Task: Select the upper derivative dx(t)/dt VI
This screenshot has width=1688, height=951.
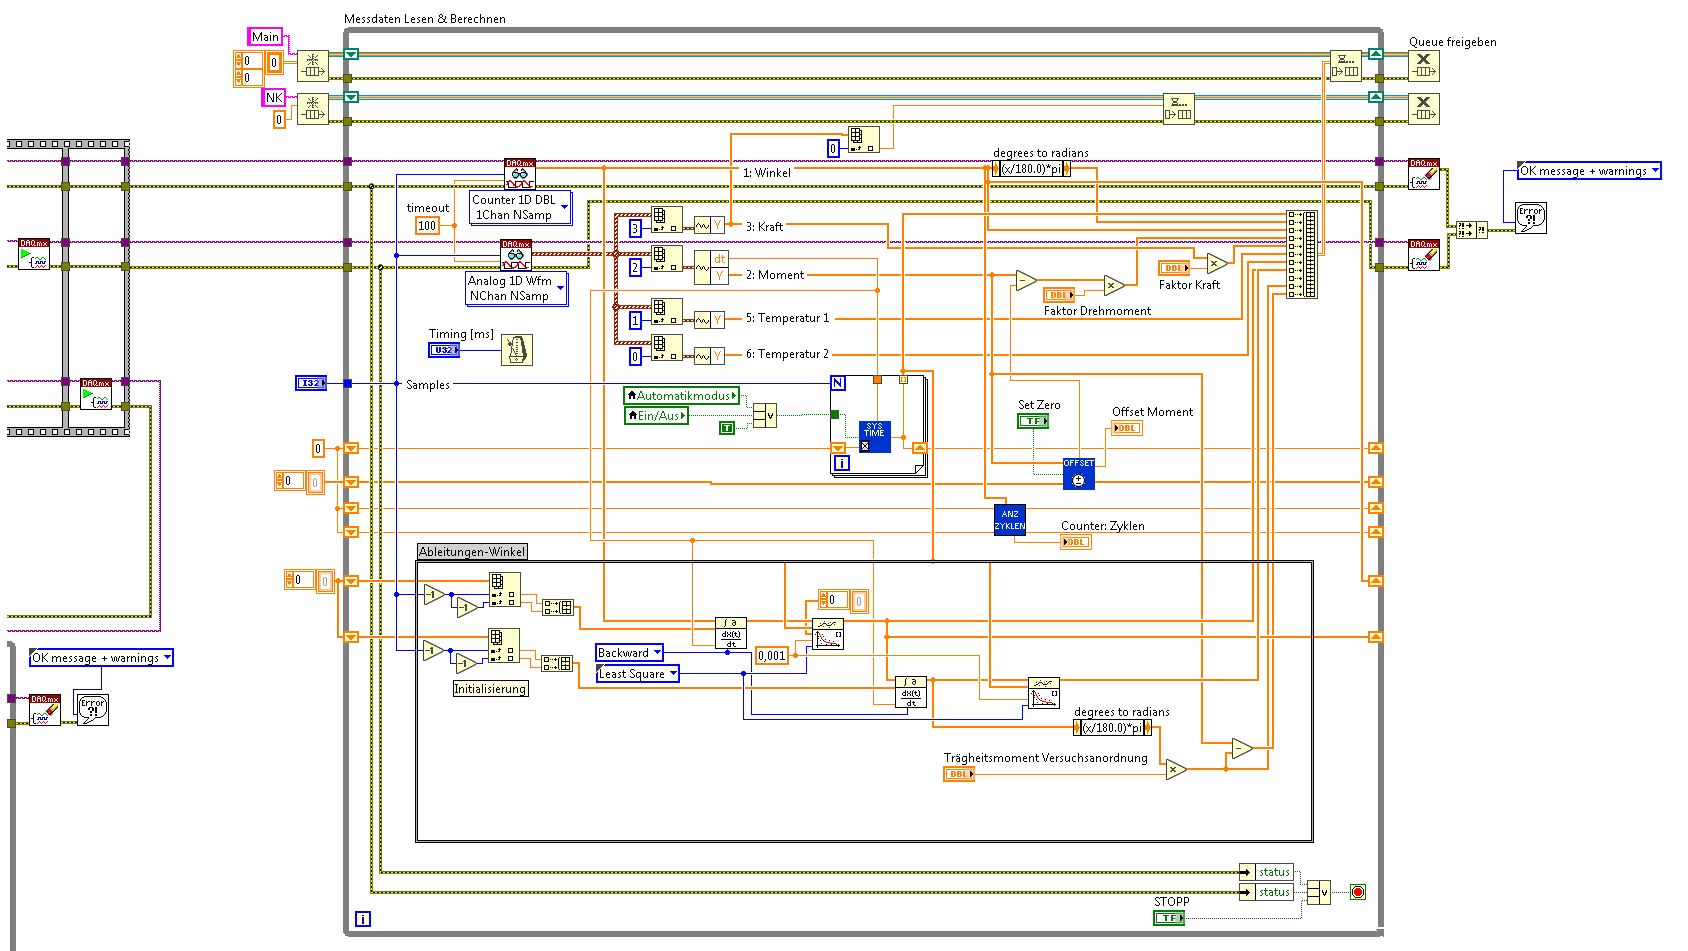Action: pos(731,633)
